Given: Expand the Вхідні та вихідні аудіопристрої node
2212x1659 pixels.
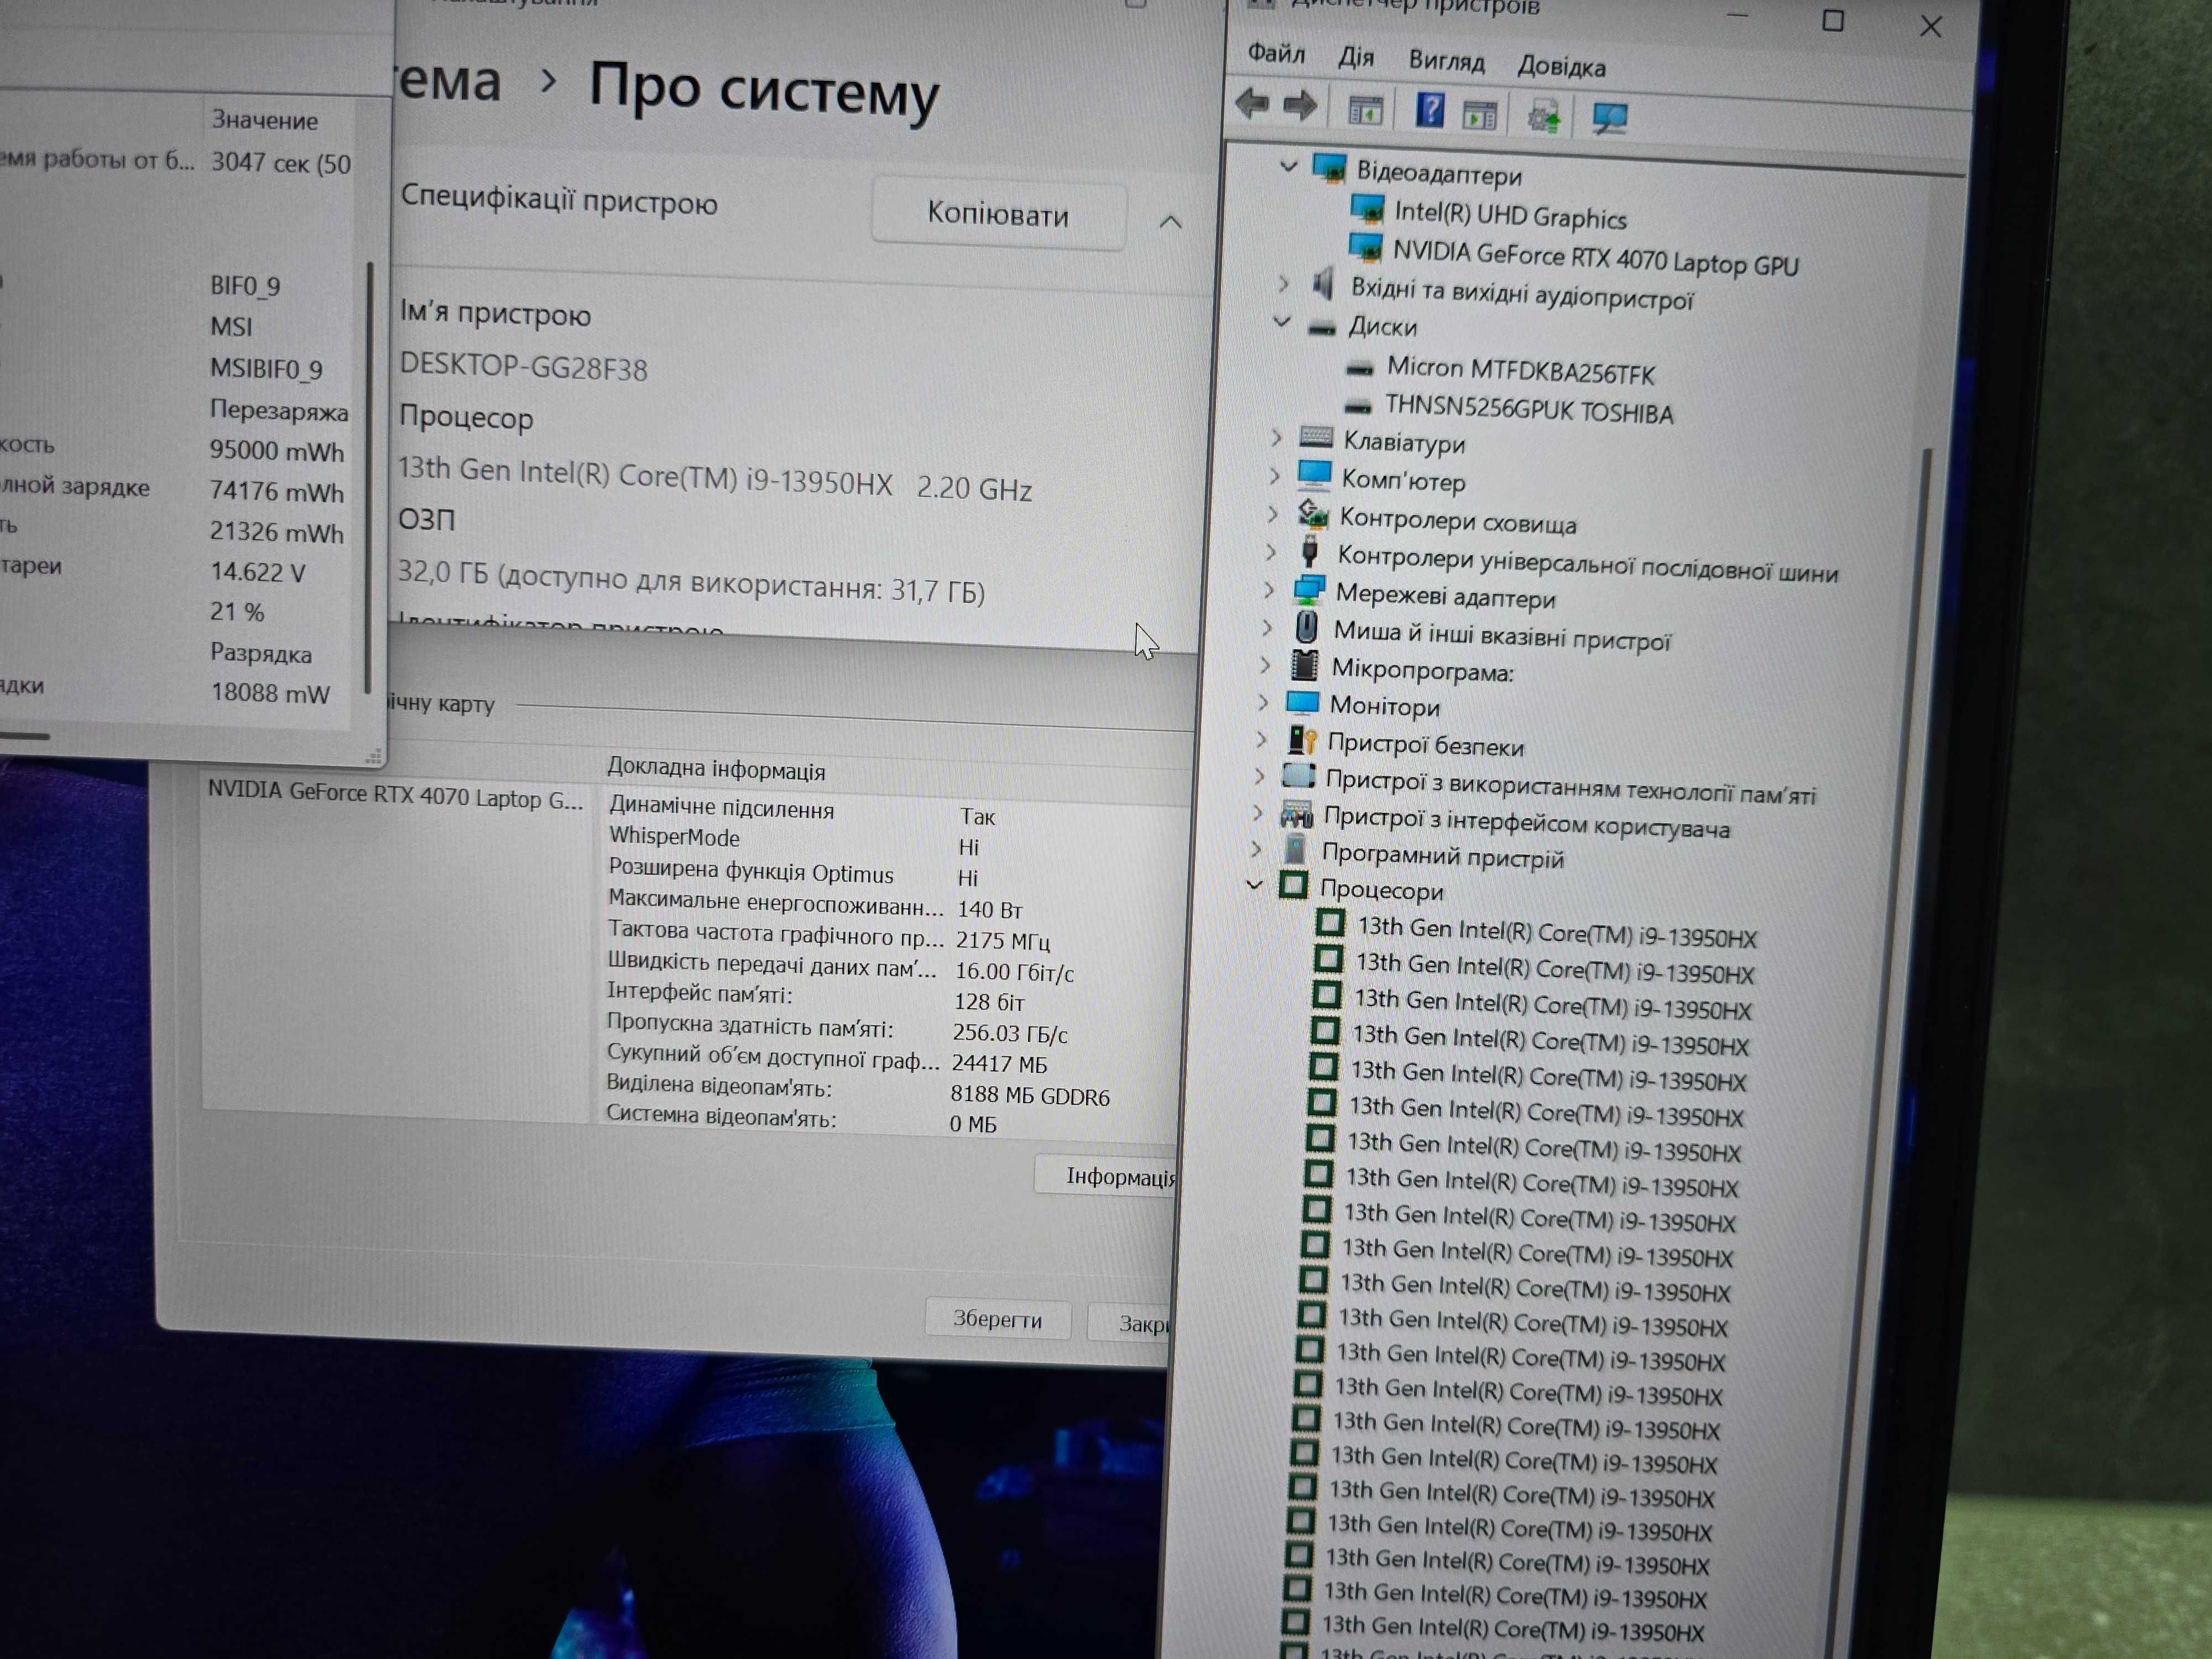Looking at the screenshot, I should [x=1283, y=284].
